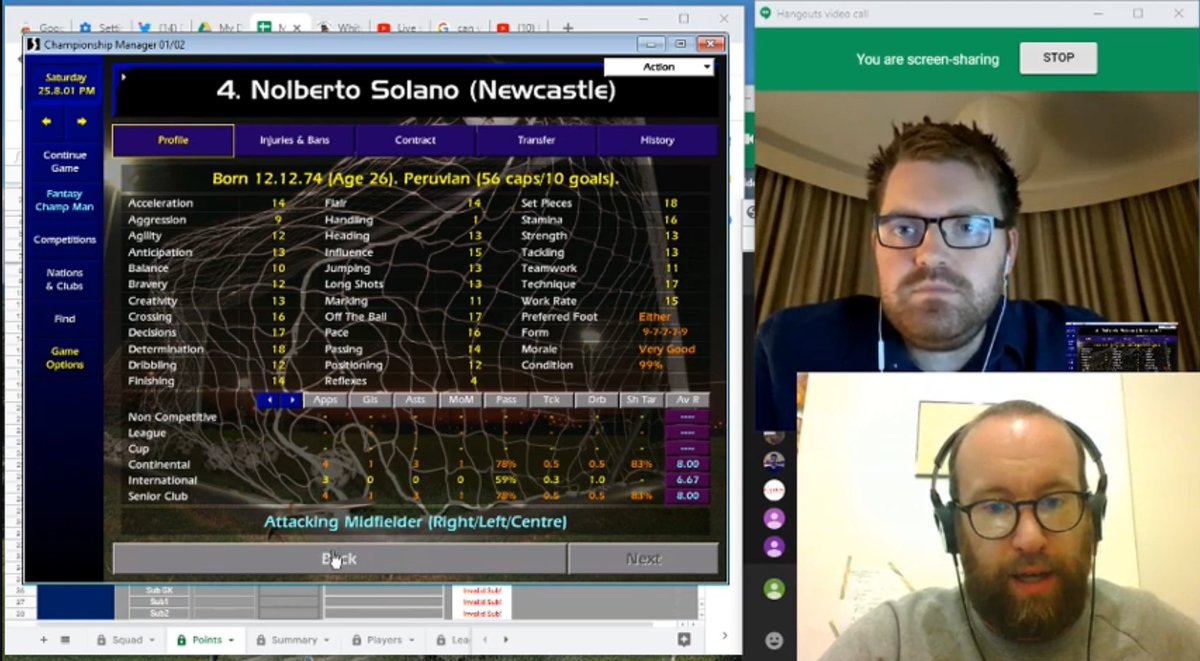Select the white logo participant avatar in Hangouts
This screenshot has width=1200, height=661.
774,490
